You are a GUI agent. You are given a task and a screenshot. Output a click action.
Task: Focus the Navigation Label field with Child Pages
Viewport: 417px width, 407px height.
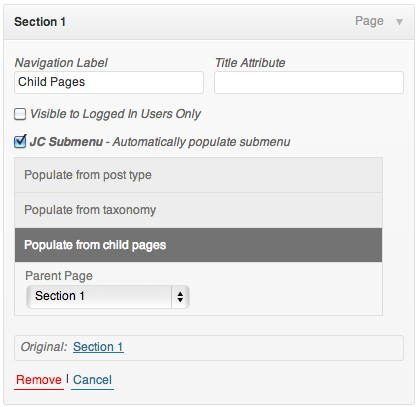coord(109,82)
